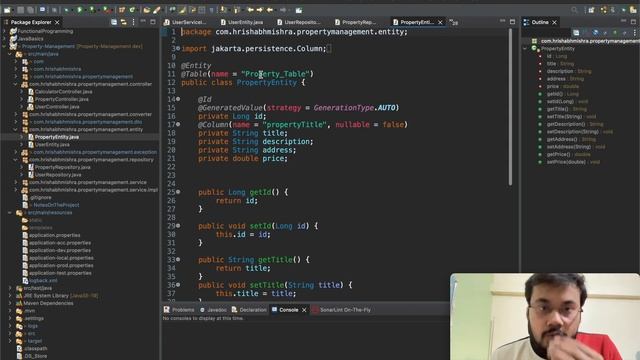Click the Open Type folder icon
The image size is (640, 360).
(x=147, y=10)
